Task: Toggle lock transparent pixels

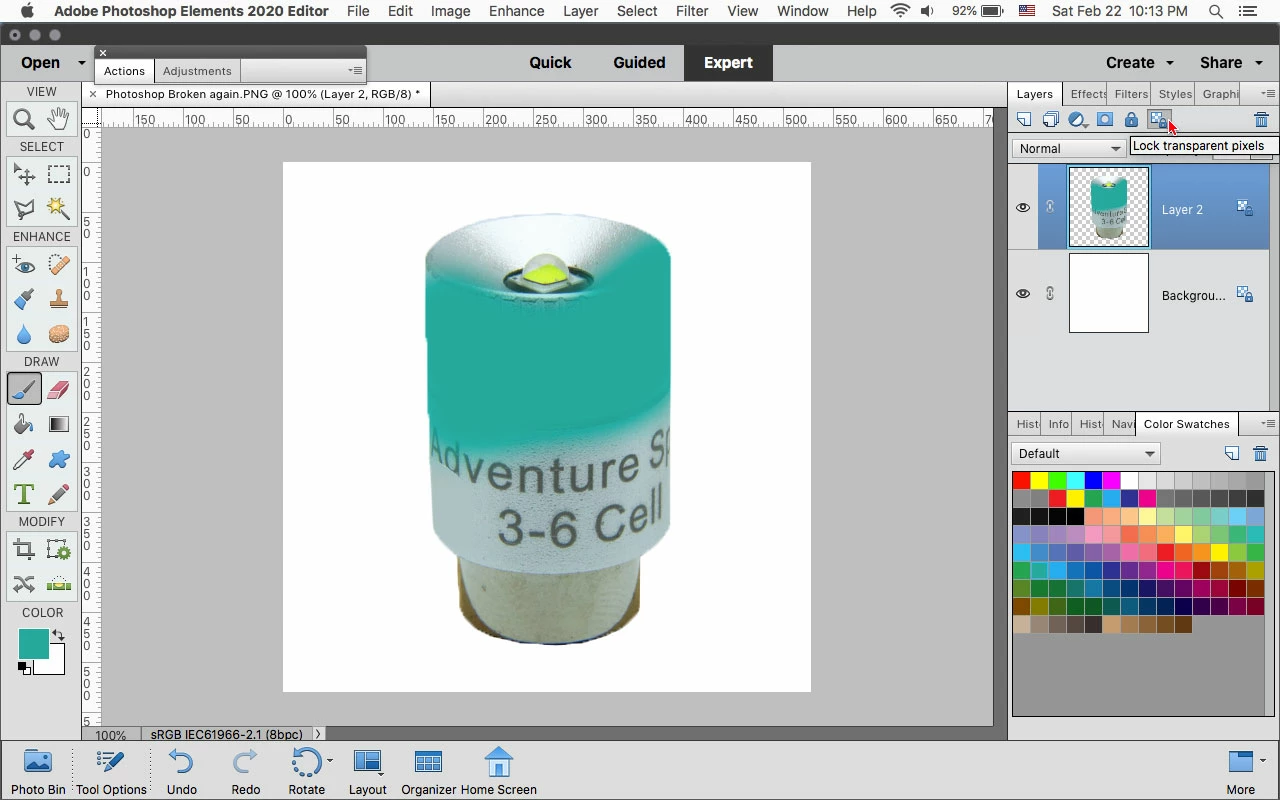Action: [1158, 120]
